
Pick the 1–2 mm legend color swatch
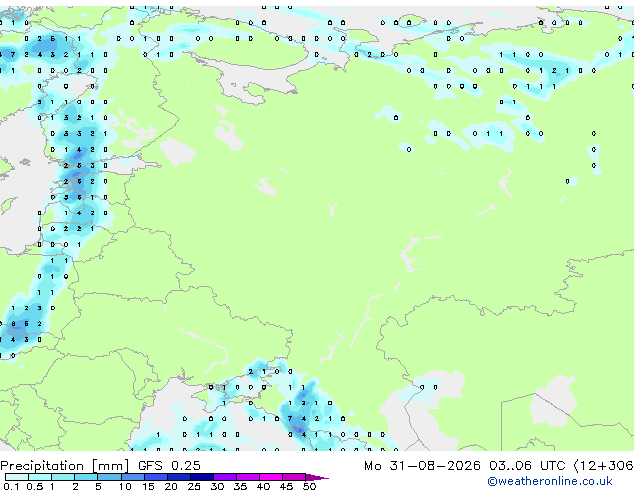tap(63, 477)
